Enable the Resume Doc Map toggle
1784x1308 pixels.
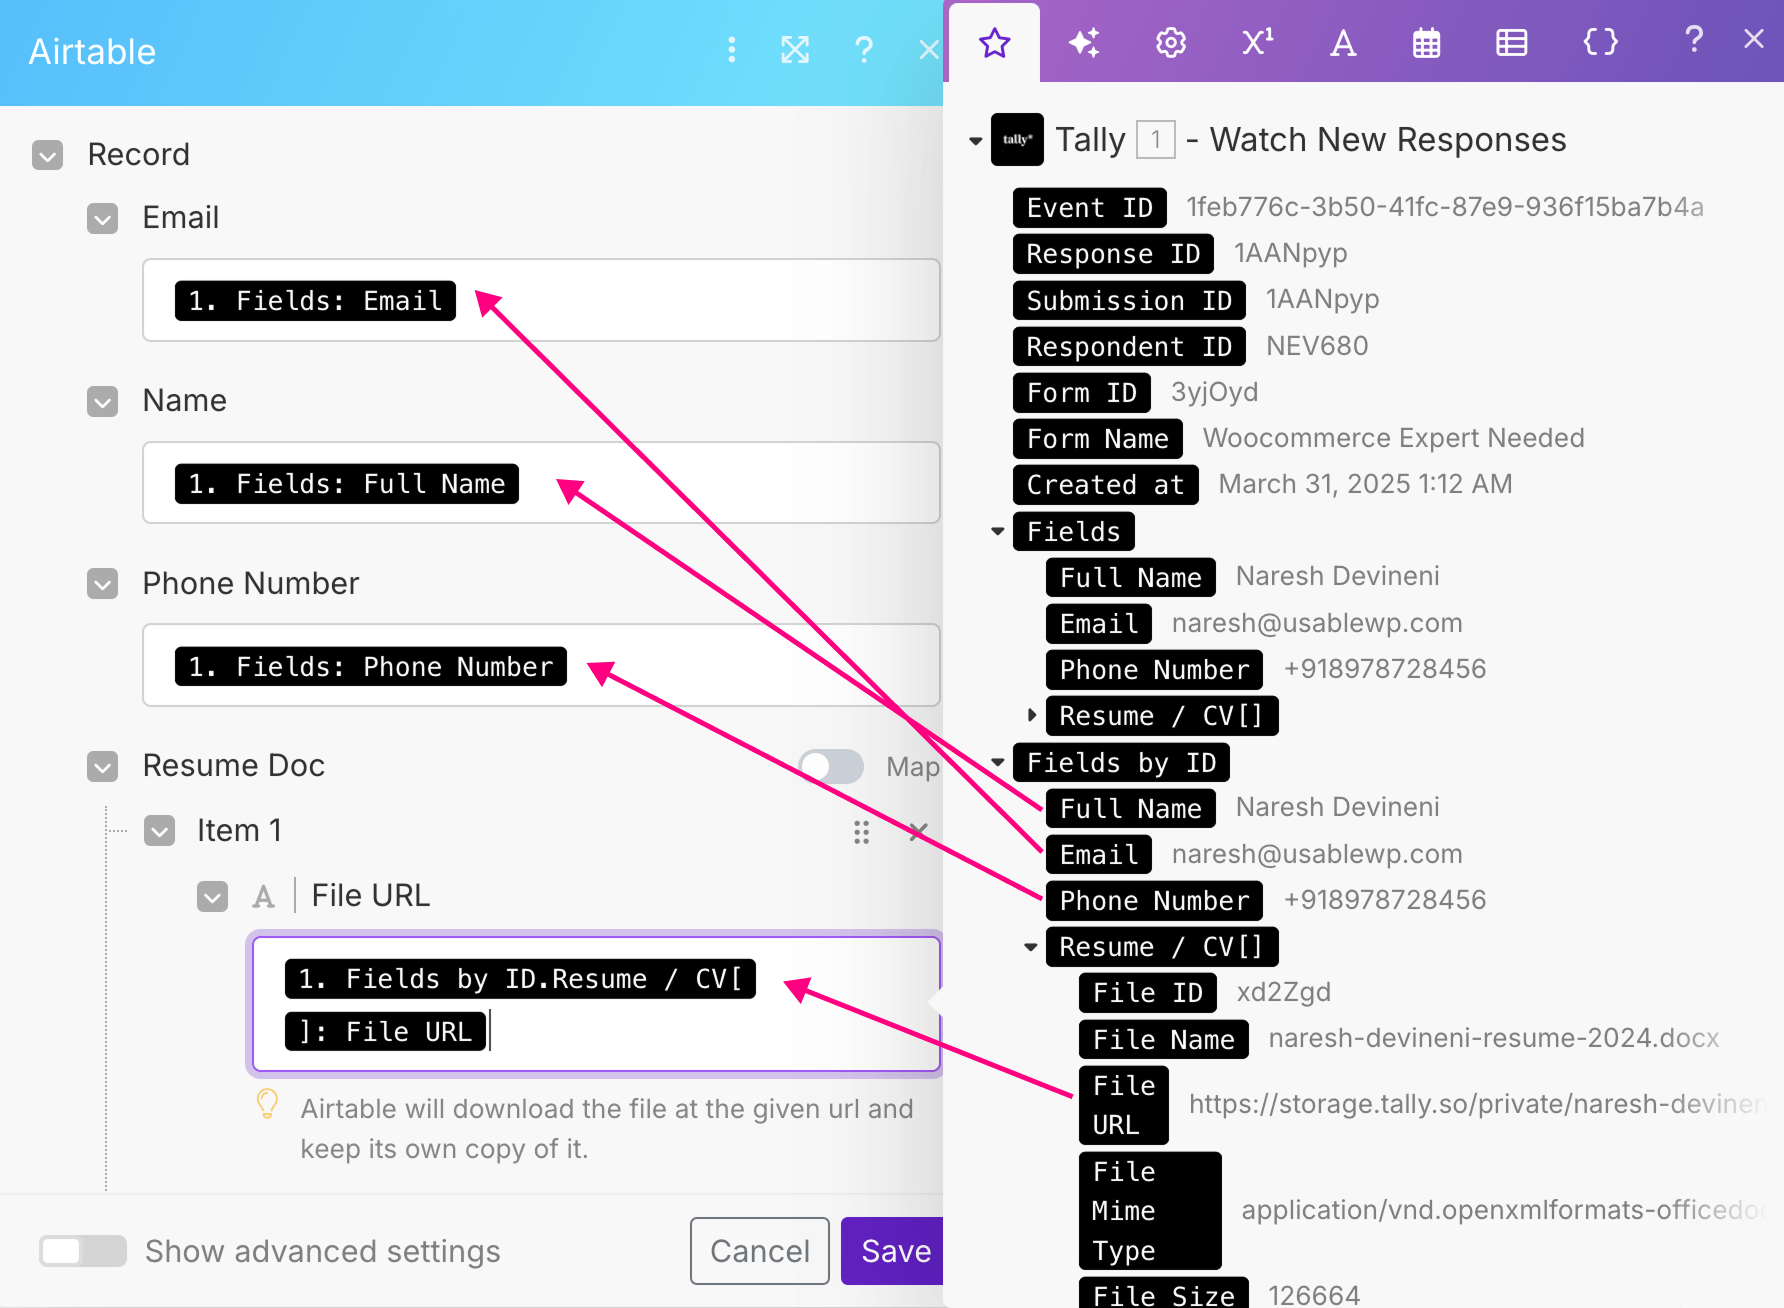tap(832, 767)
